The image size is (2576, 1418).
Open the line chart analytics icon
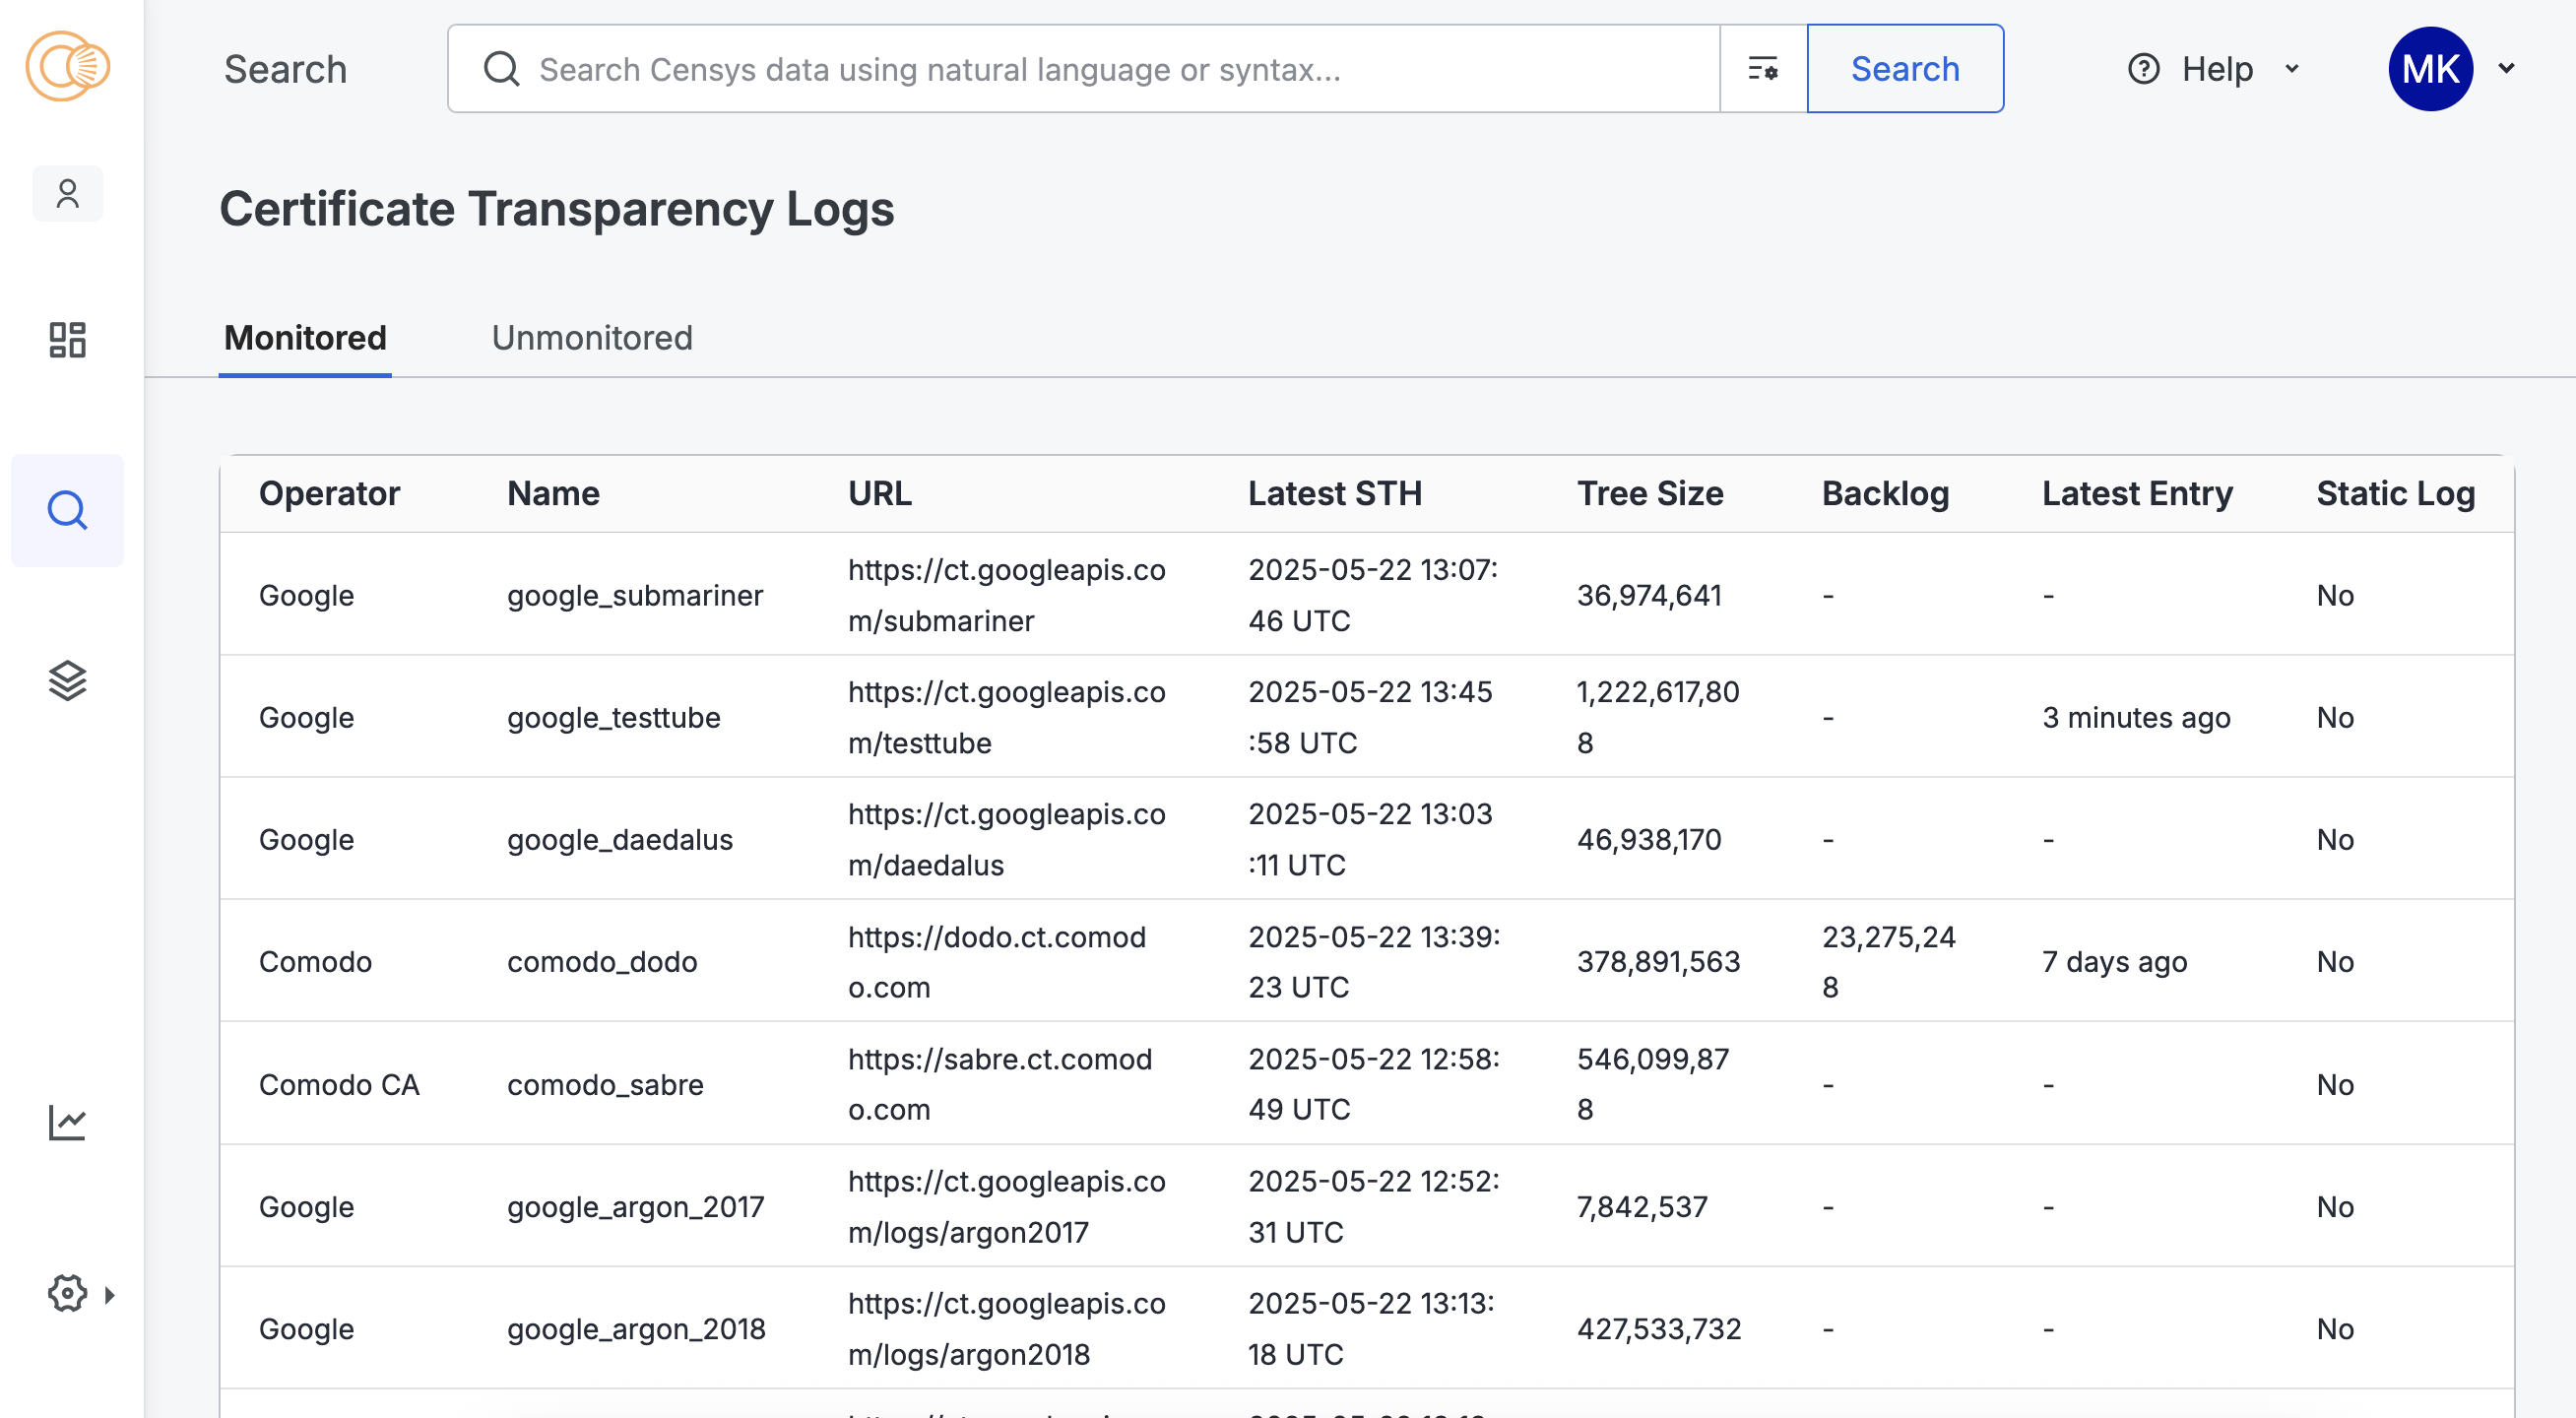(x=68, y=1123)
